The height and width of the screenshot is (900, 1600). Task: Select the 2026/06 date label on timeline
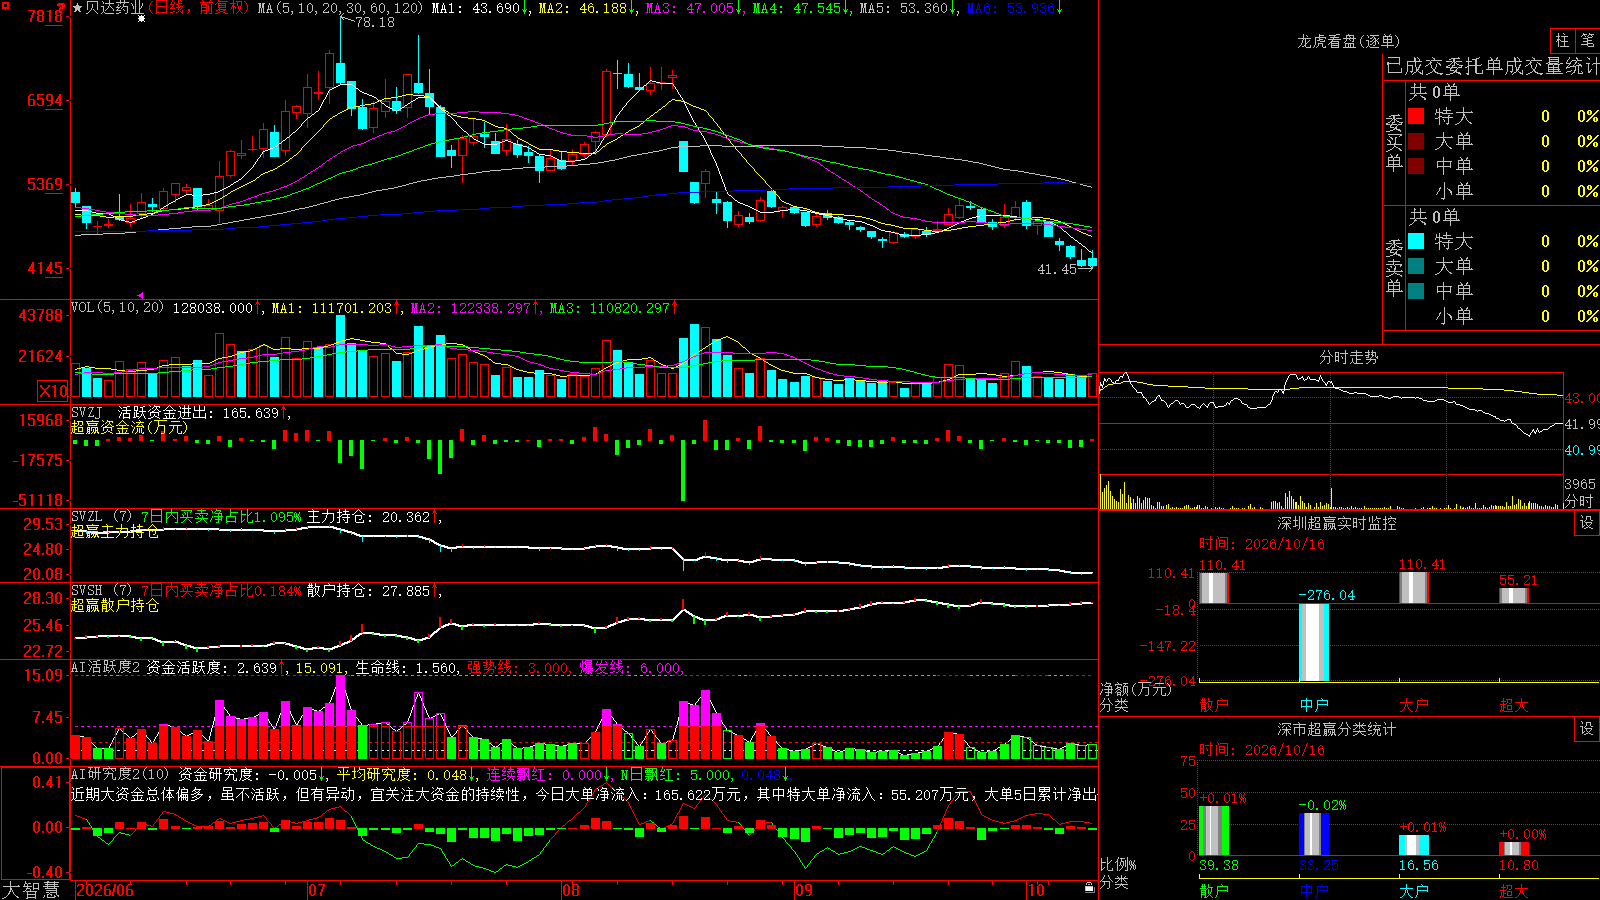105,890
